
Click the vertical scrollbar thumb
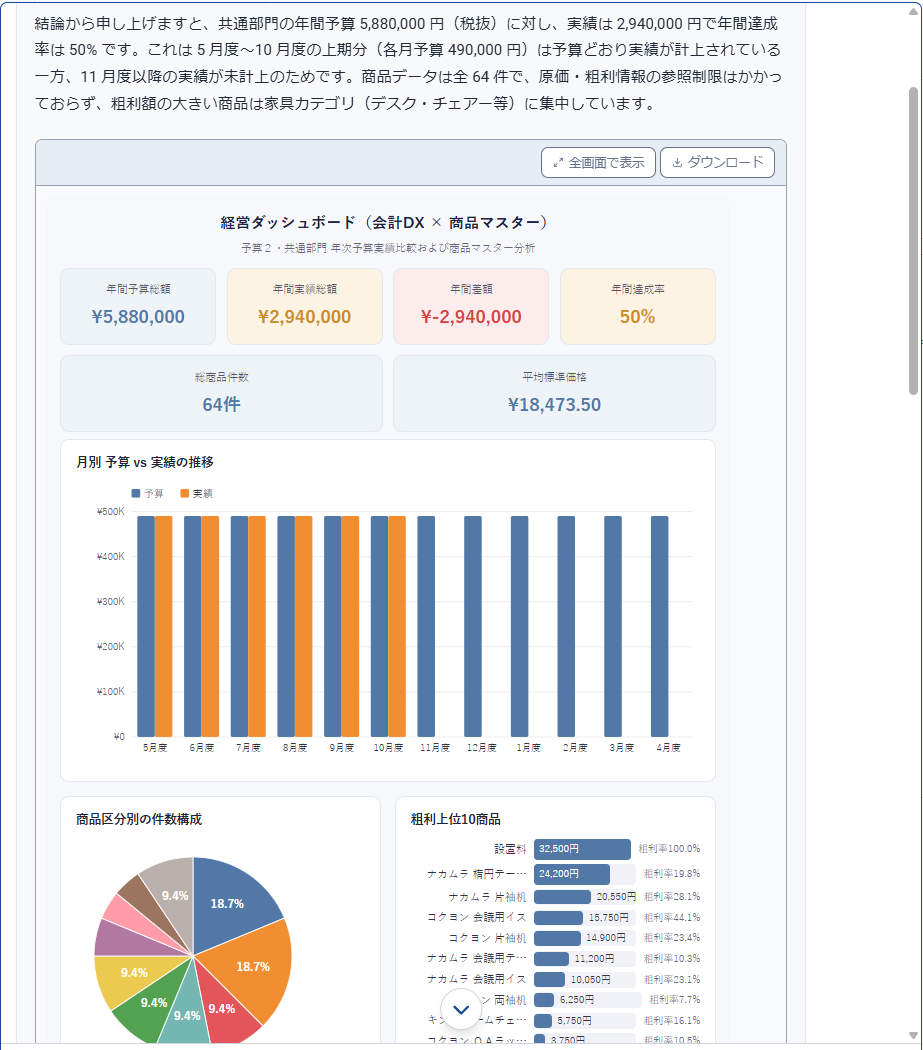click(914, 241)
